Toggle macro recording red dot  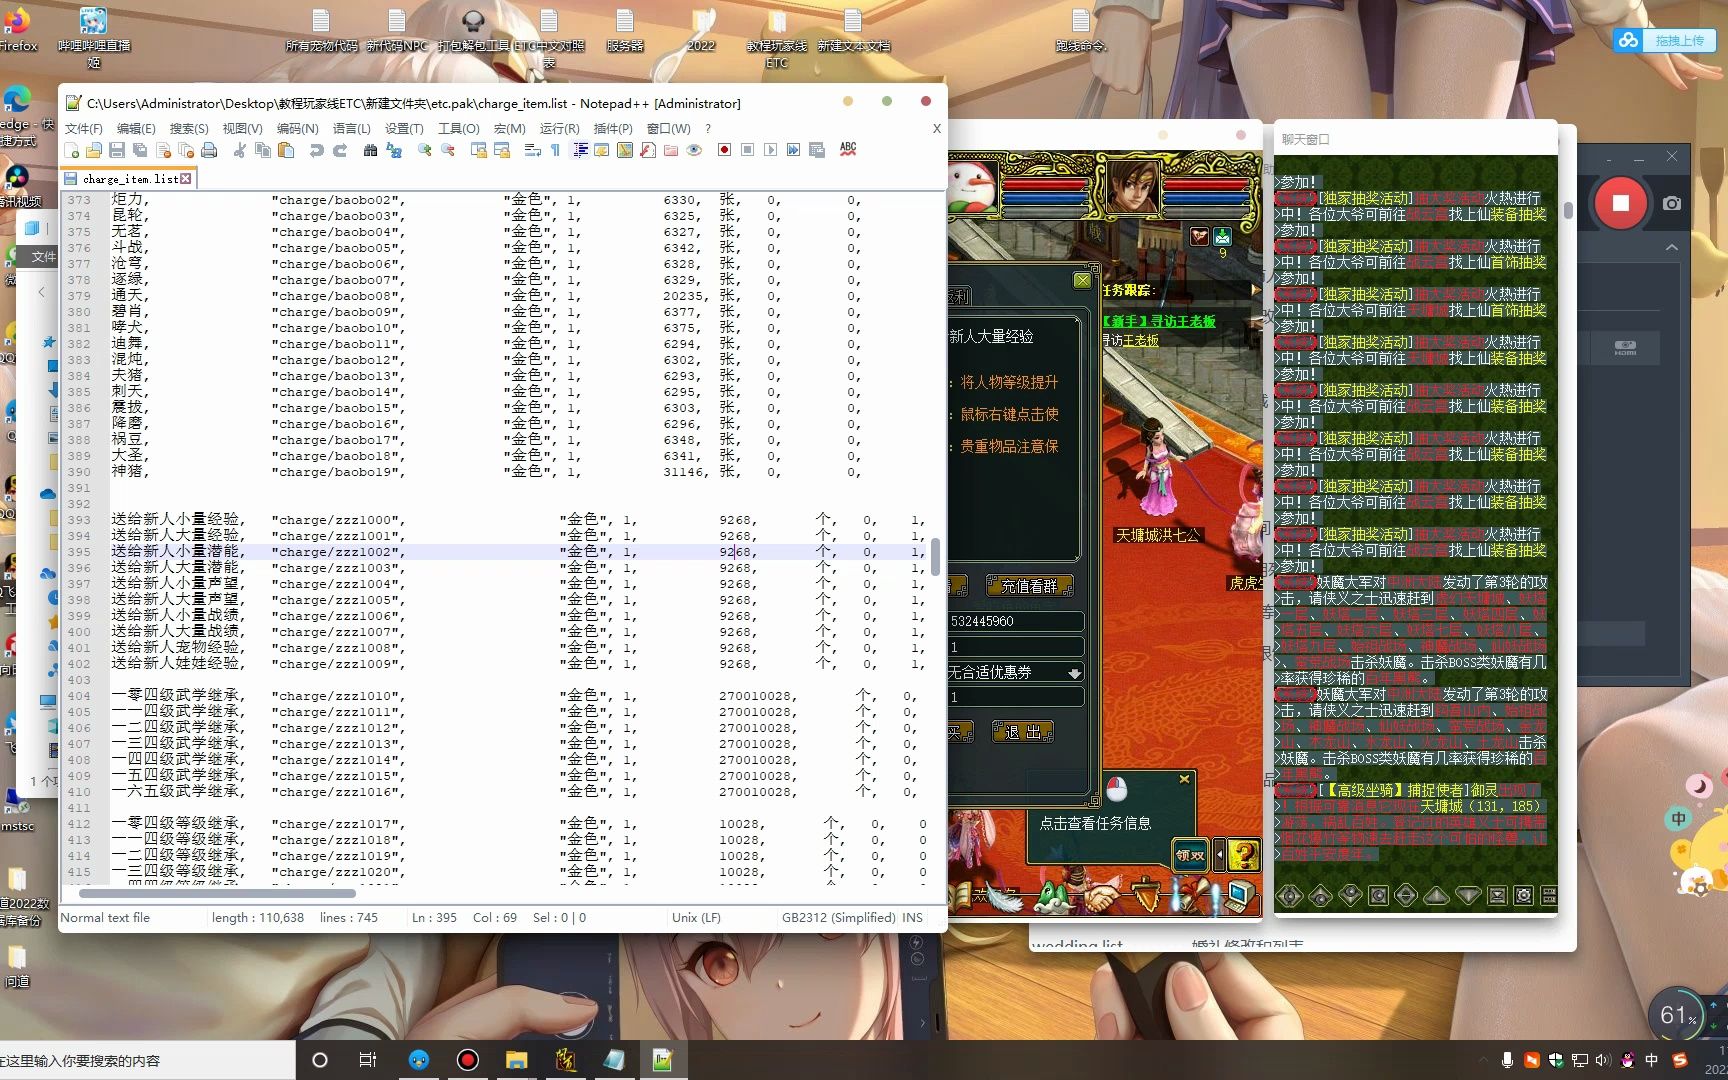tap(724, 150)
